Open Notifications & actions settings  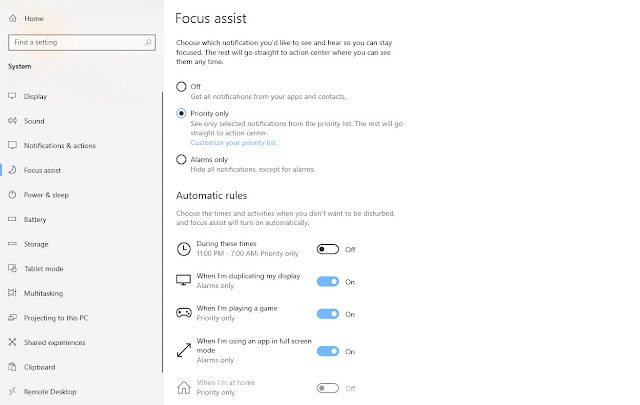point(60,146)
